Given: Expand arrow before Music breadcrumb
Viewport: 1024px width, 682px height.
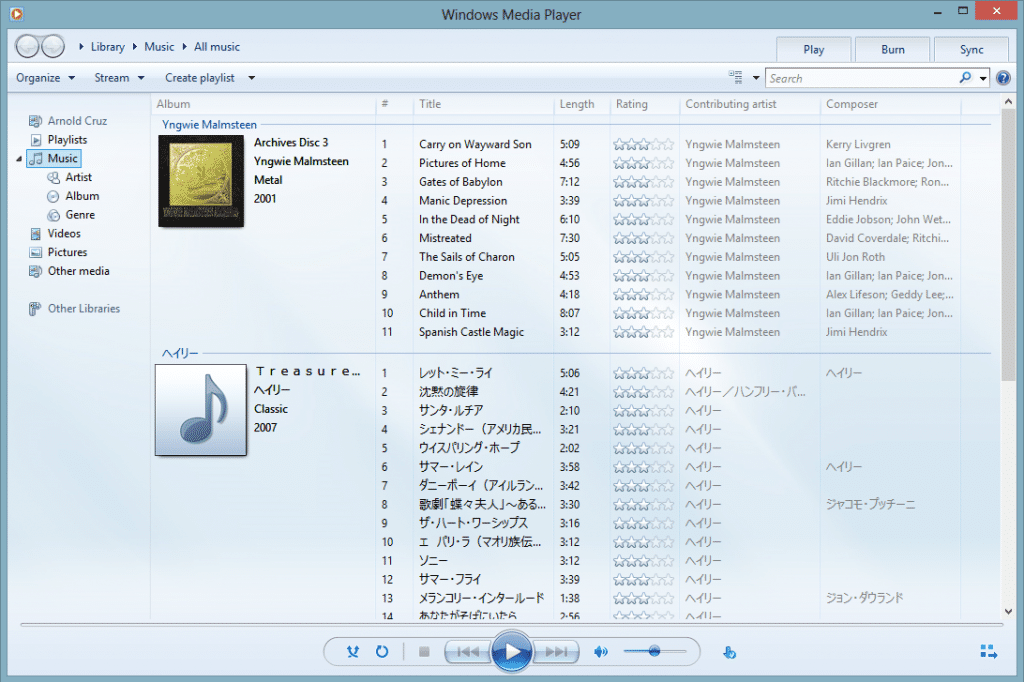Looking at the screenshot, I should pos(135,47).
